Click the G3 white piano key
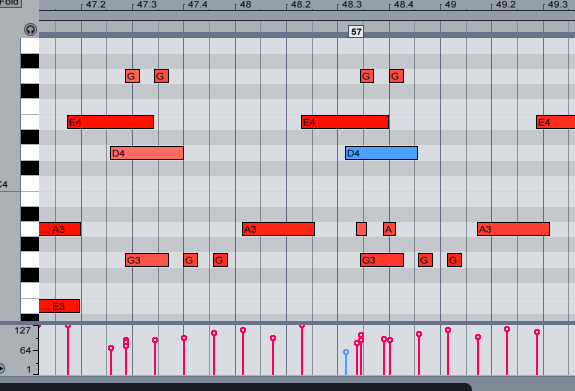This screenshot has width=575, height=391. point(30,260)
